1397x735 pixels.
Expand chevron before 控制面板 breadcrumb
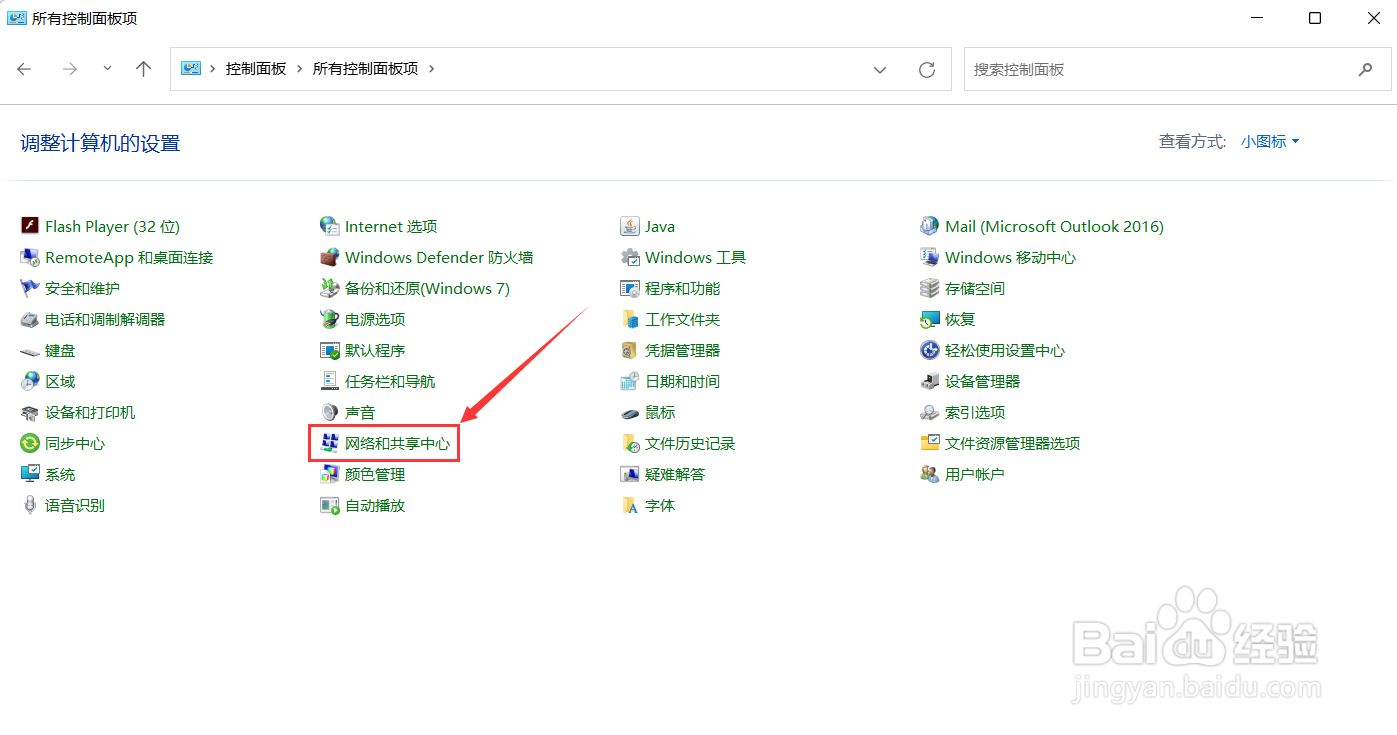coord(213,69)
